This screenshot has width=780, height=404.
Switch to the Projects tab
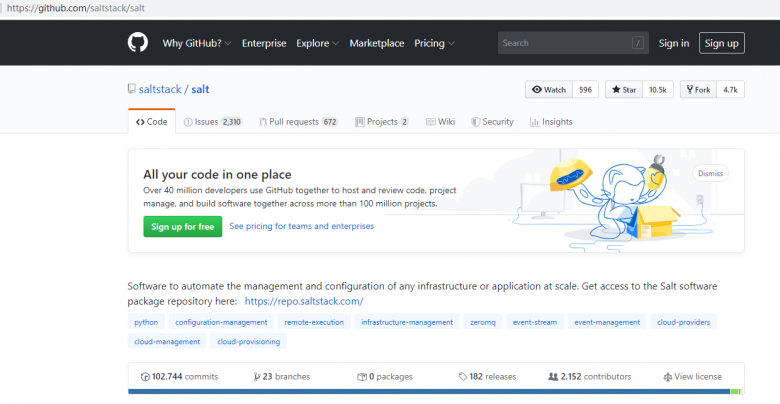[382, 122]
